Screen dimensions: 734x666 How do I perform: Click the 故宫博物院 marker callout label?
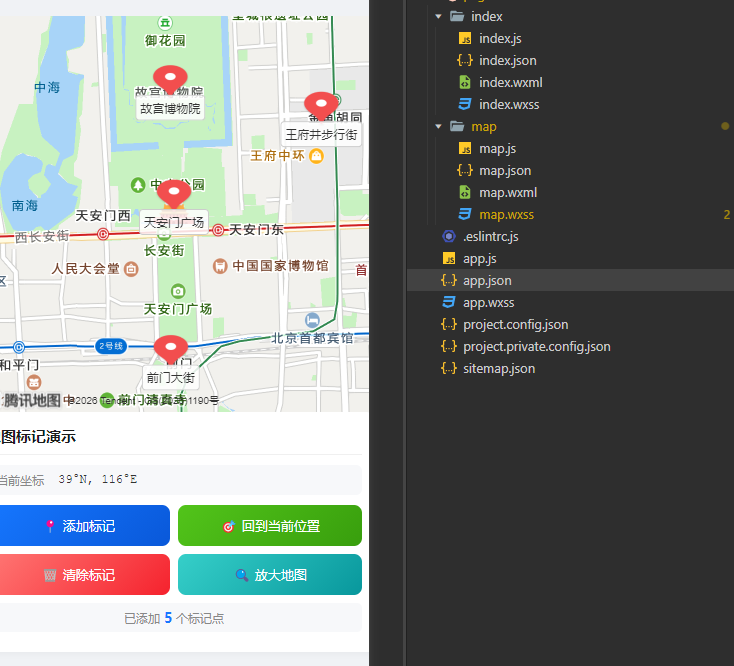170,109
